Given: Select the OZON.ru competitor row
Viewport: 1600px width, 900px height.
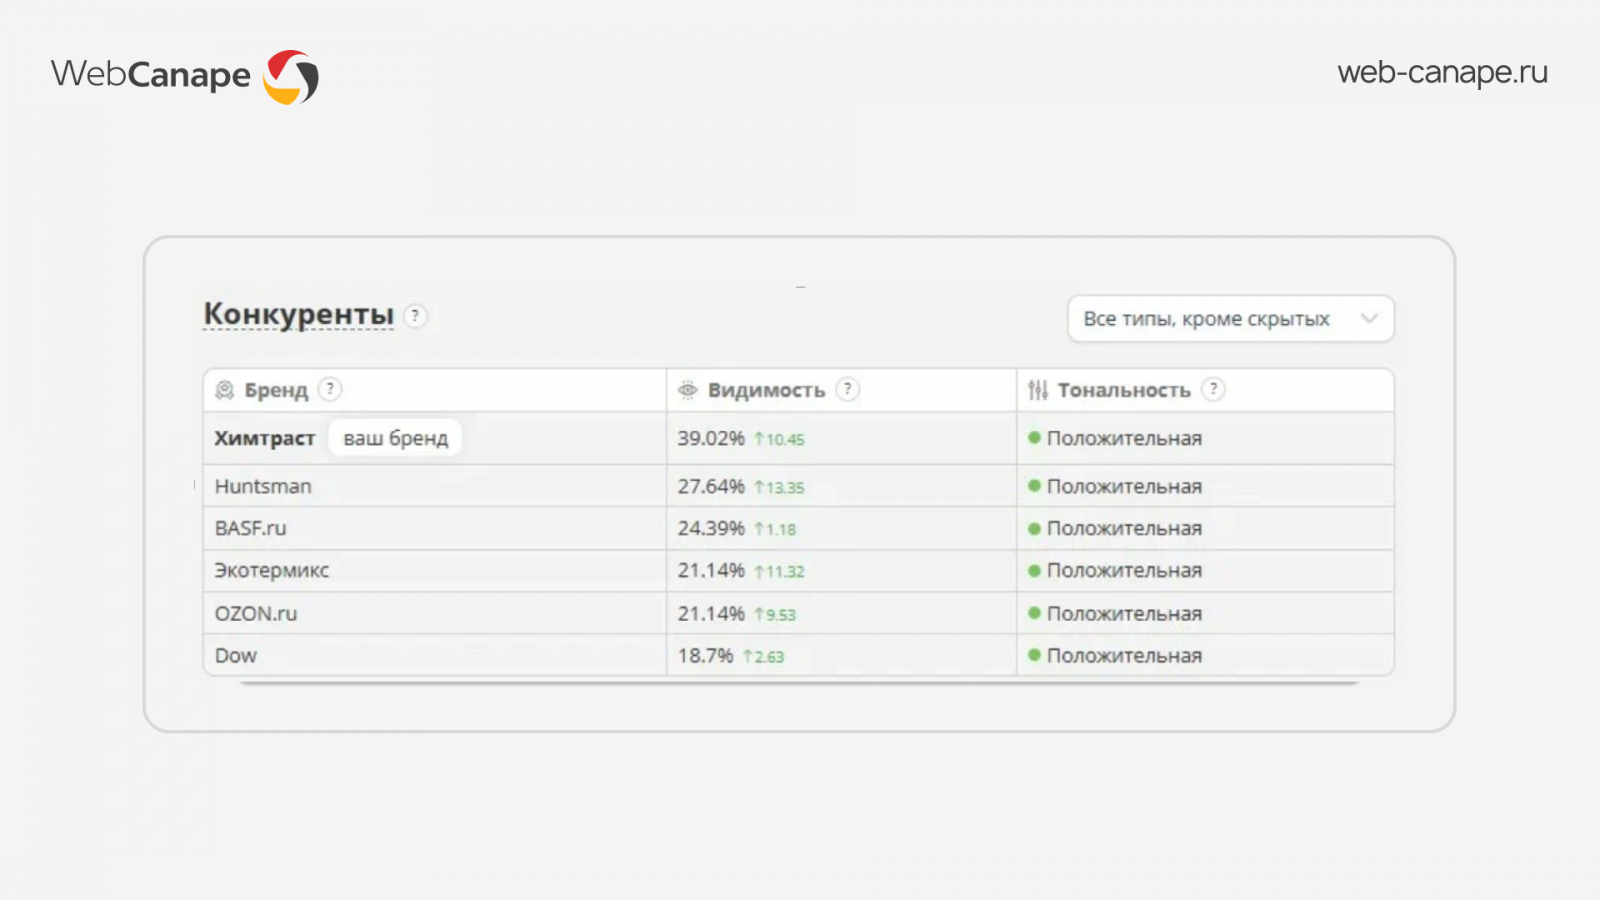Looking at the screenshot, I should [x=798, y=613].
